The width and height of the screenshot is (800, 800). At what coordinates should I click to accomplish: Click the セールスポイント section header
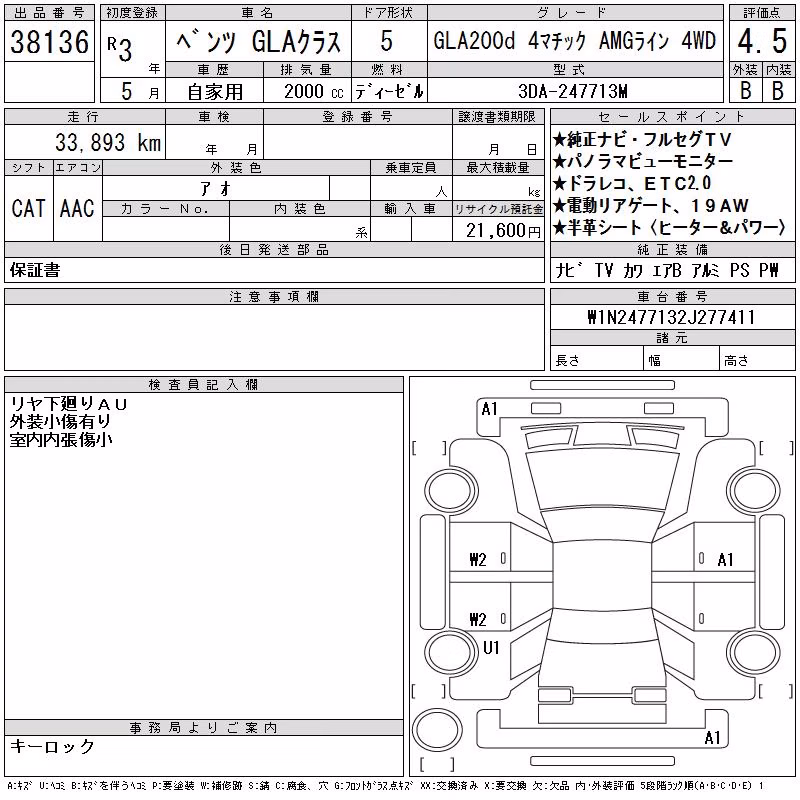(x=672, y=116)
